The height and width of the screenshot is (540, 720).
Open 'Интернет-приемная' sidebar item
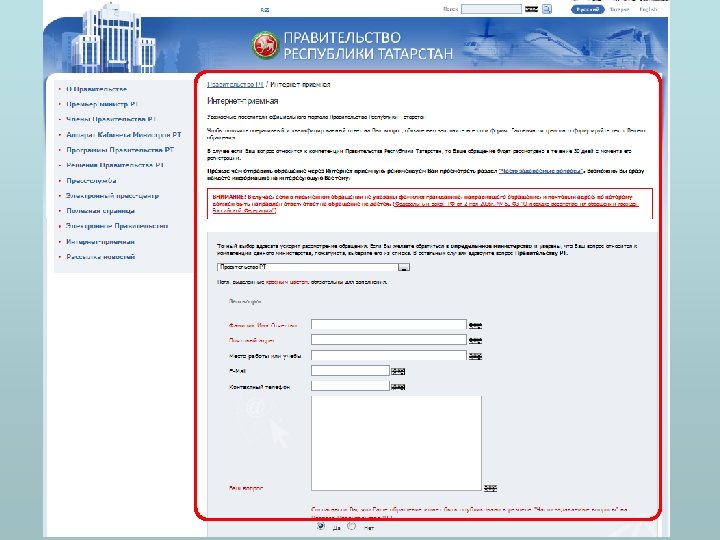click(101, 242)
